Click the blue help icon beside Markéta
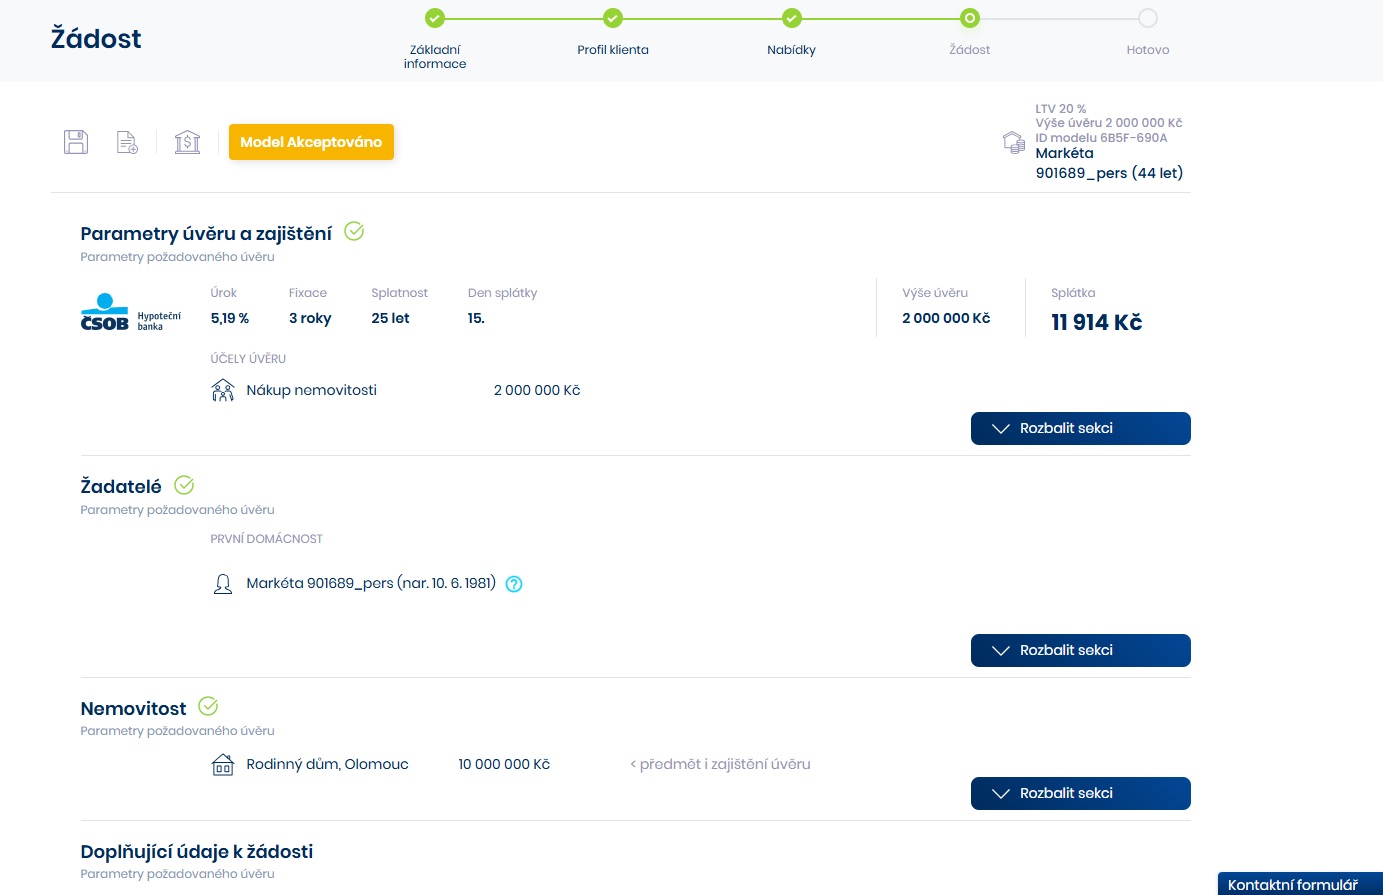 click(x=514, y=584)
